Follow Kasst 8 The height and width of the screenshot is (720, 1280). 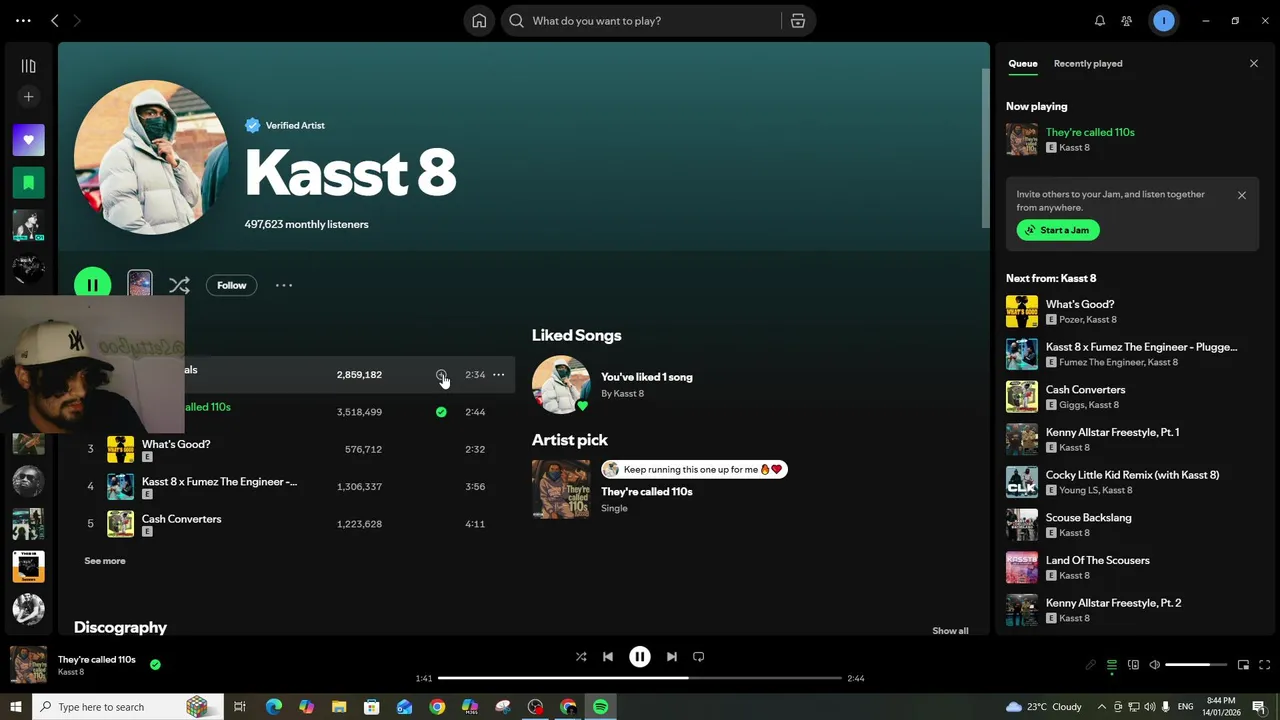[231, 285]
